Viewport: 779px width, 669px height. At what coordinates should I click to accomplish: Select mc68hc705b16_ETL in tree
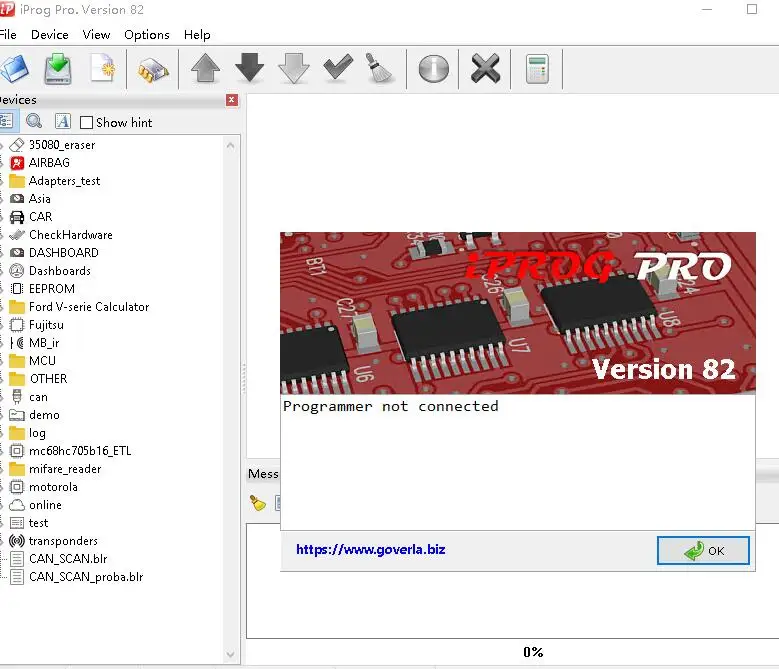point(80,451)
